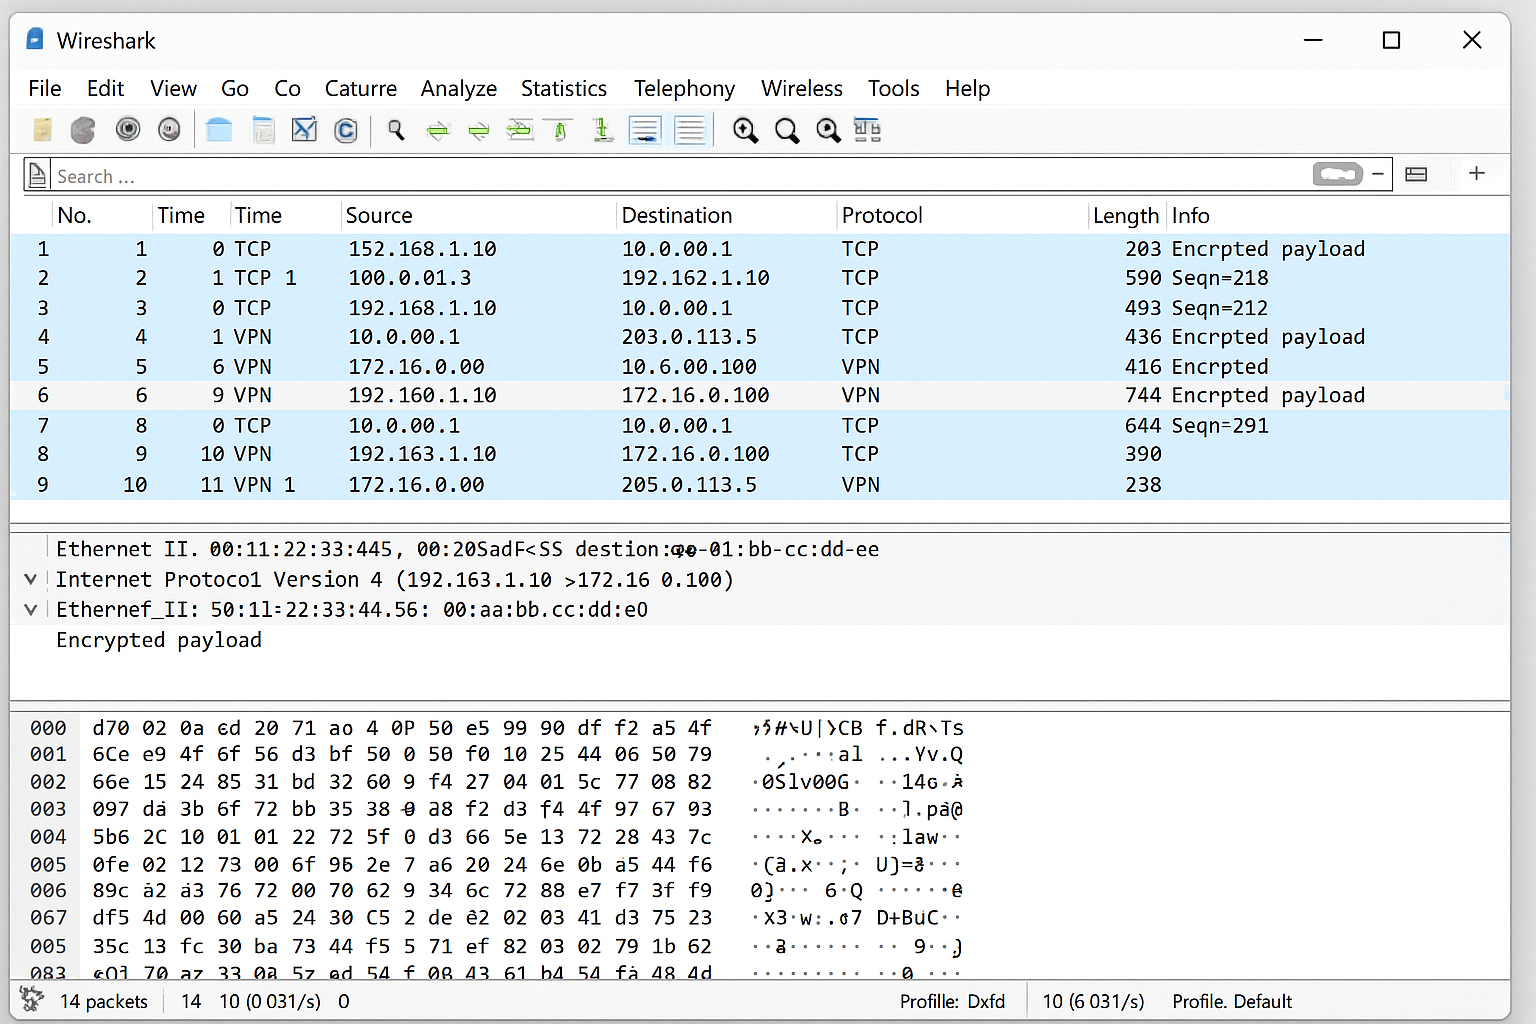Open the Telephony menu
This screenshot has height=1024, width=1536.
pyautogui.click(x=684, y=88)
